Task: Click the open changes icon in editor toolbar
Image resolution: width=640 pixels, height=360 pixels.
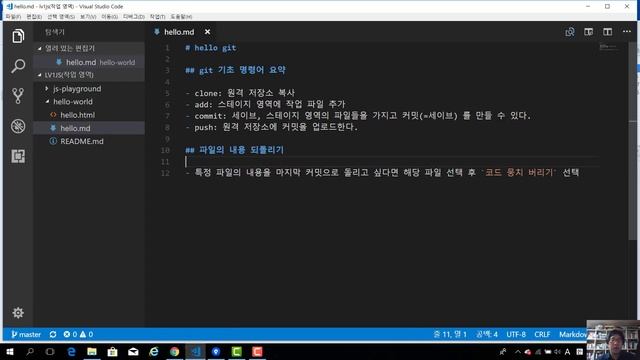Action: click(570, 32)
